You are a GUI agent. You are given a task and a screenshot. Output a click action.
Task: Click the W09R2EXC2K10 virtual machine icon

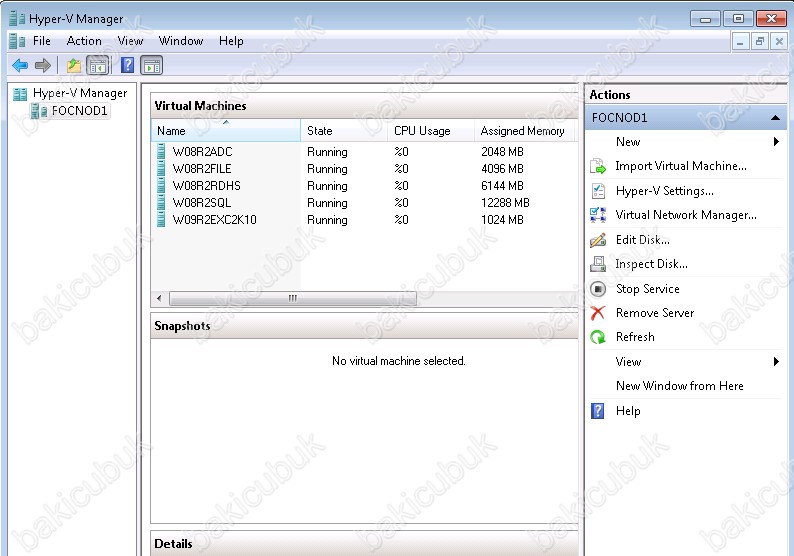[161, 219]
